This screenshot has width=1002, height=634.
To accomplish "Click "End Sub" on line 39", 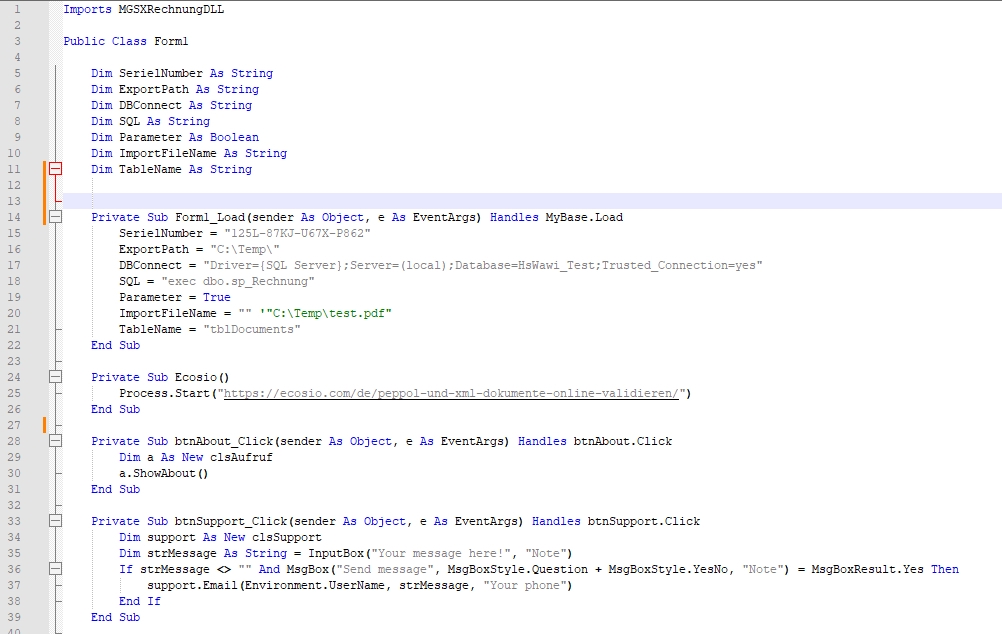I will [116, 617].
